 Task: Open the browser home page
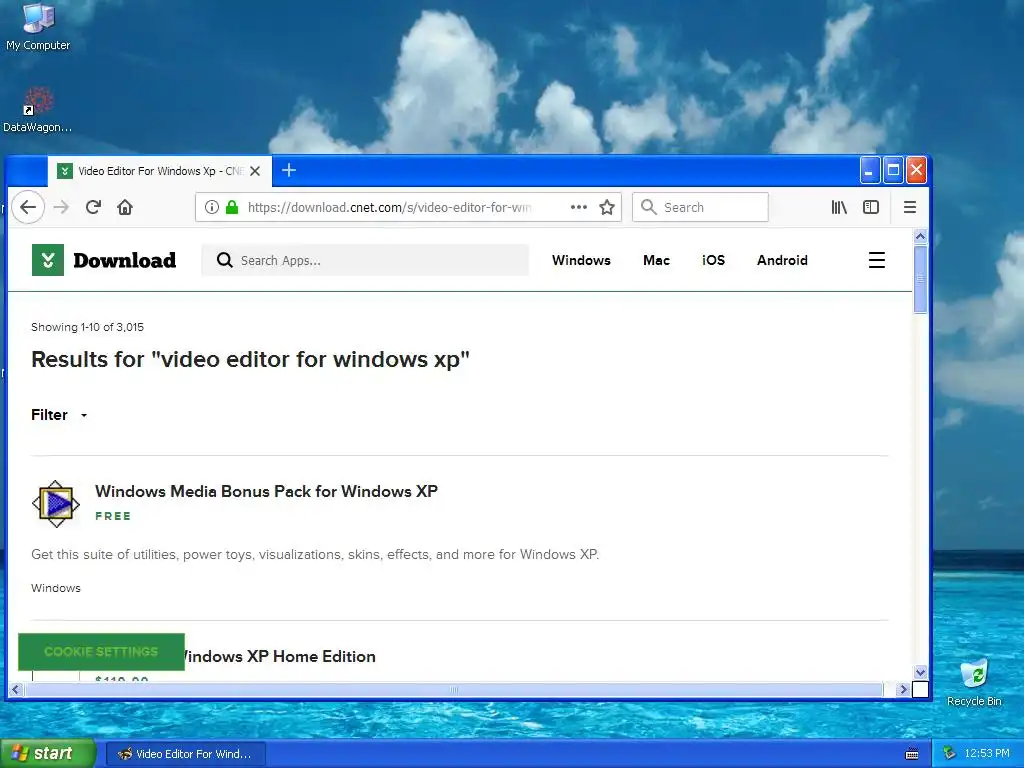pos(125,207)
